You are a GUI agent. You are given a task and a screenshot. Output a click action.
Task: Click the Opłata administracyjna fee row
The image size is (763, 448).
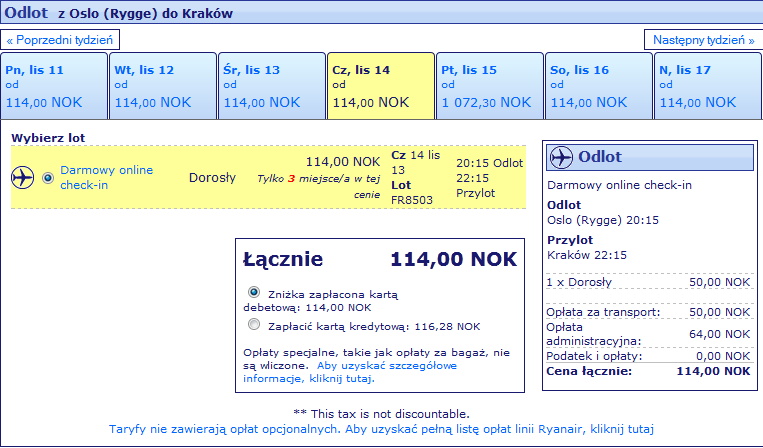click(648, 334)
